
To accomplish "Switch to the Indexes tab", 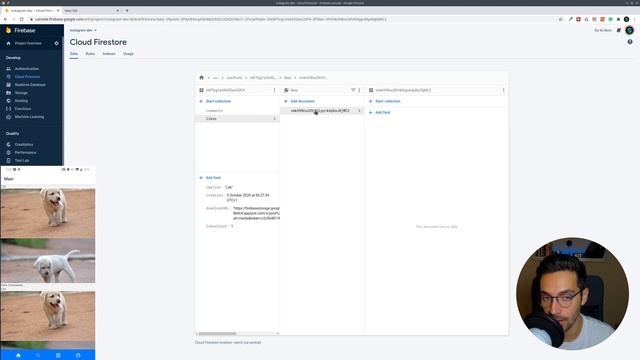I will pos(109,54).
